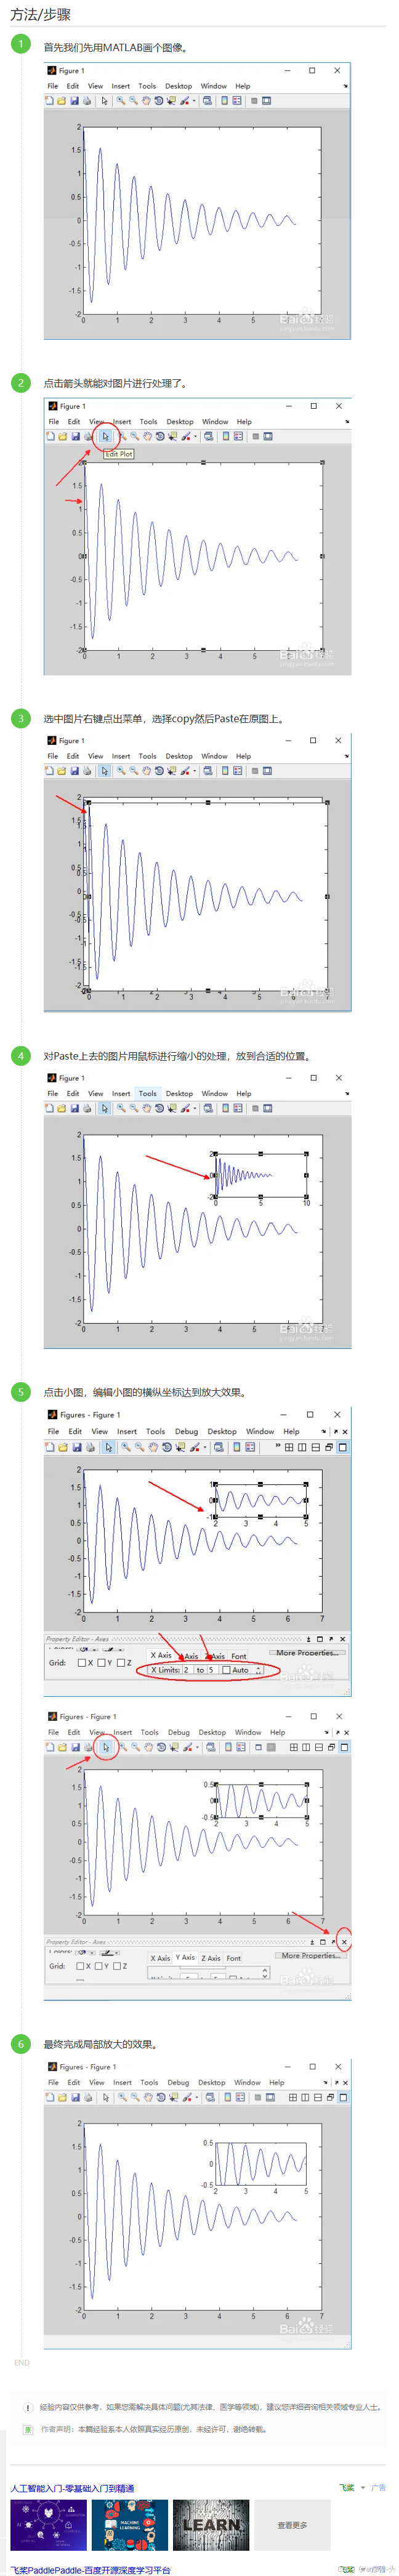Open Machine Learning ad thumbnail
Viewport: 399px width, 2576px height.
pyautogui.click(x=129, y=2524)
